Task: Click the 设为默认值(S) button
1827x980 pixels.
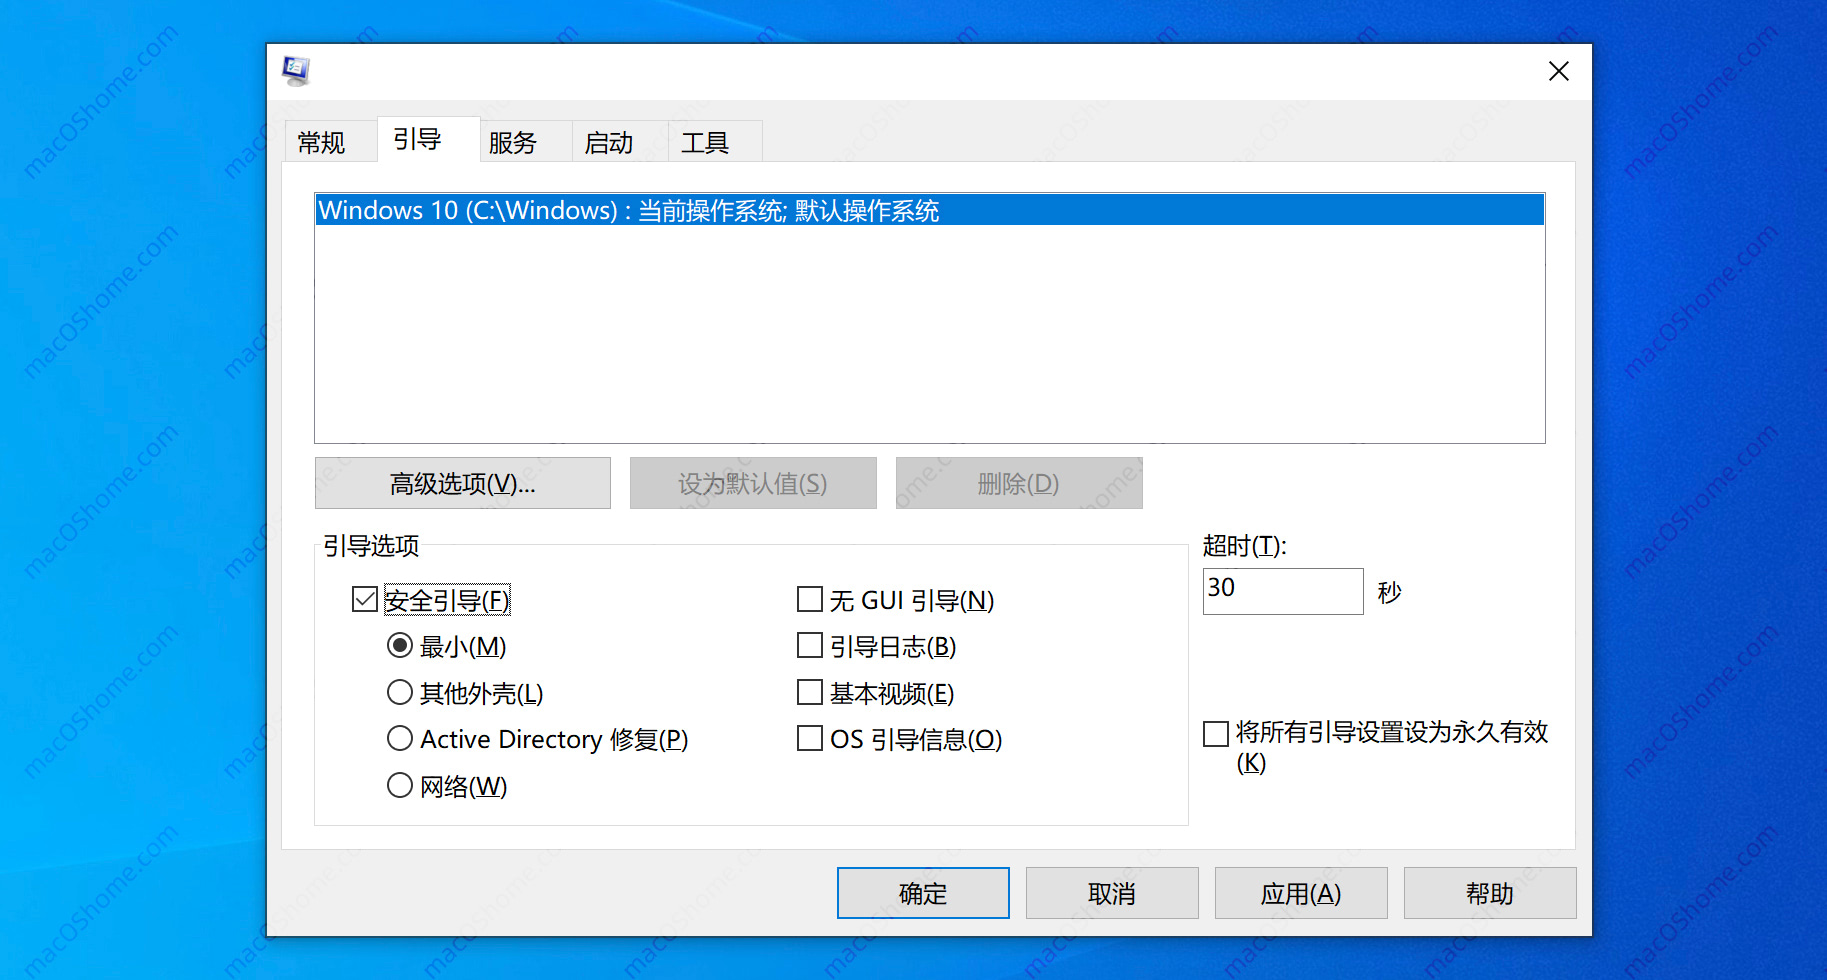Action: click(753, 483)
